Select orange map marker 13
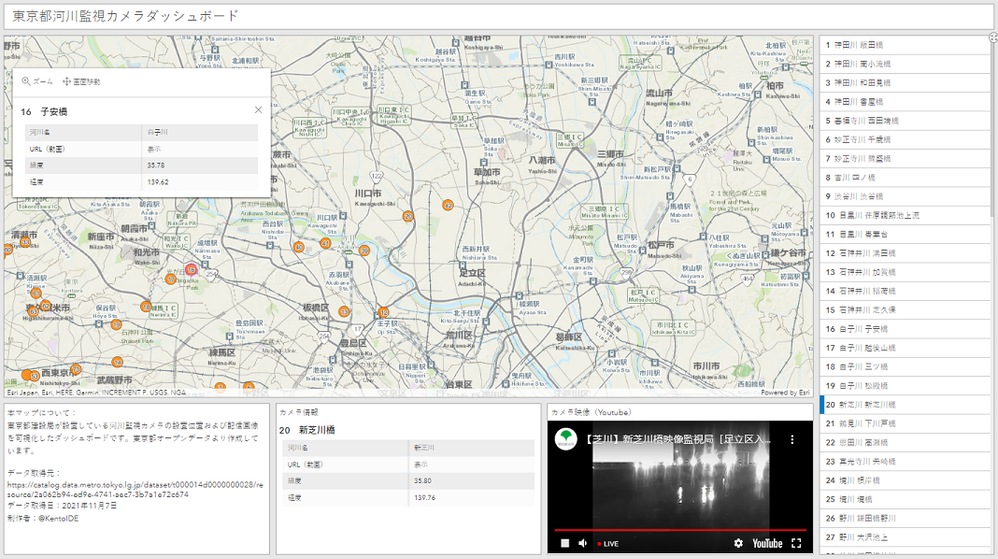The image size is (998, 559). click(x=344, y=311)
